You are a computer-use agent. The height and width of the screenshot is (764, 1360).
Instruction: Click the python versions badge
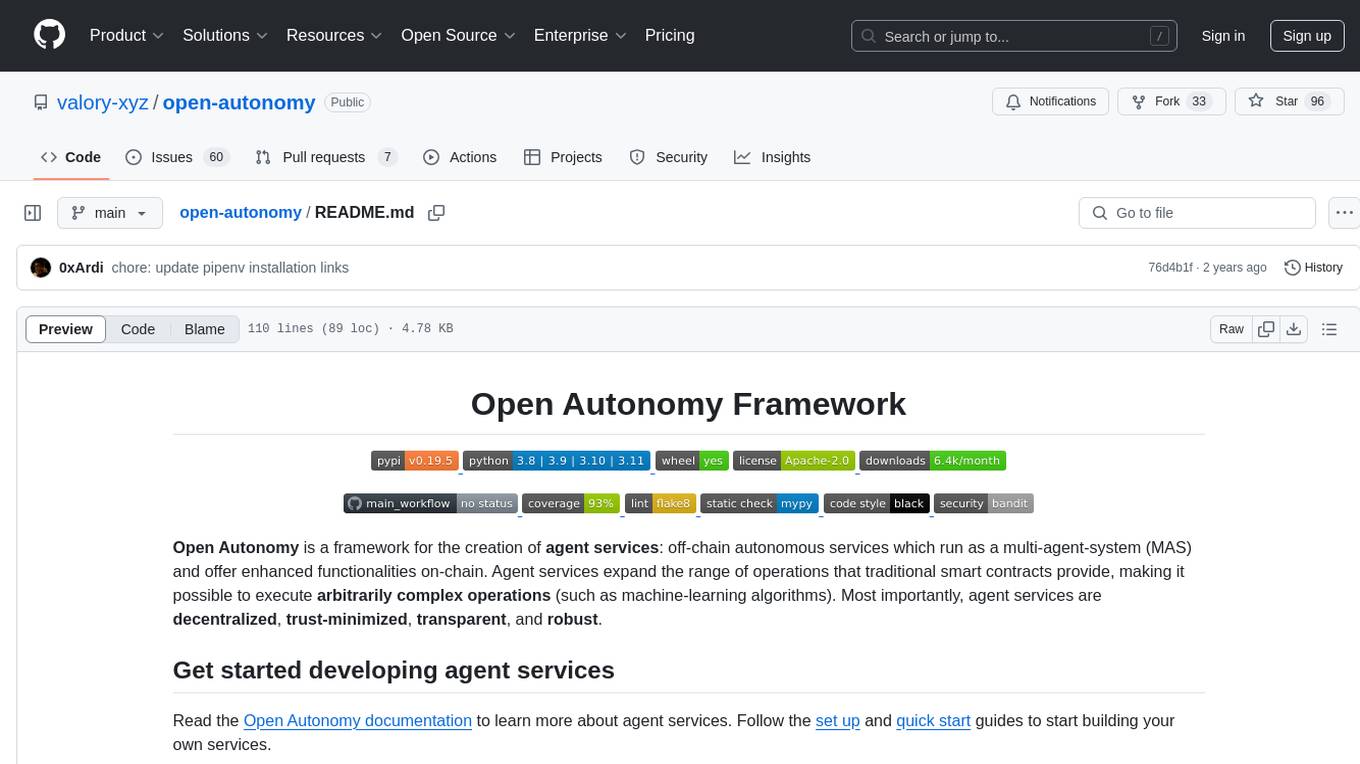[557, 461]
